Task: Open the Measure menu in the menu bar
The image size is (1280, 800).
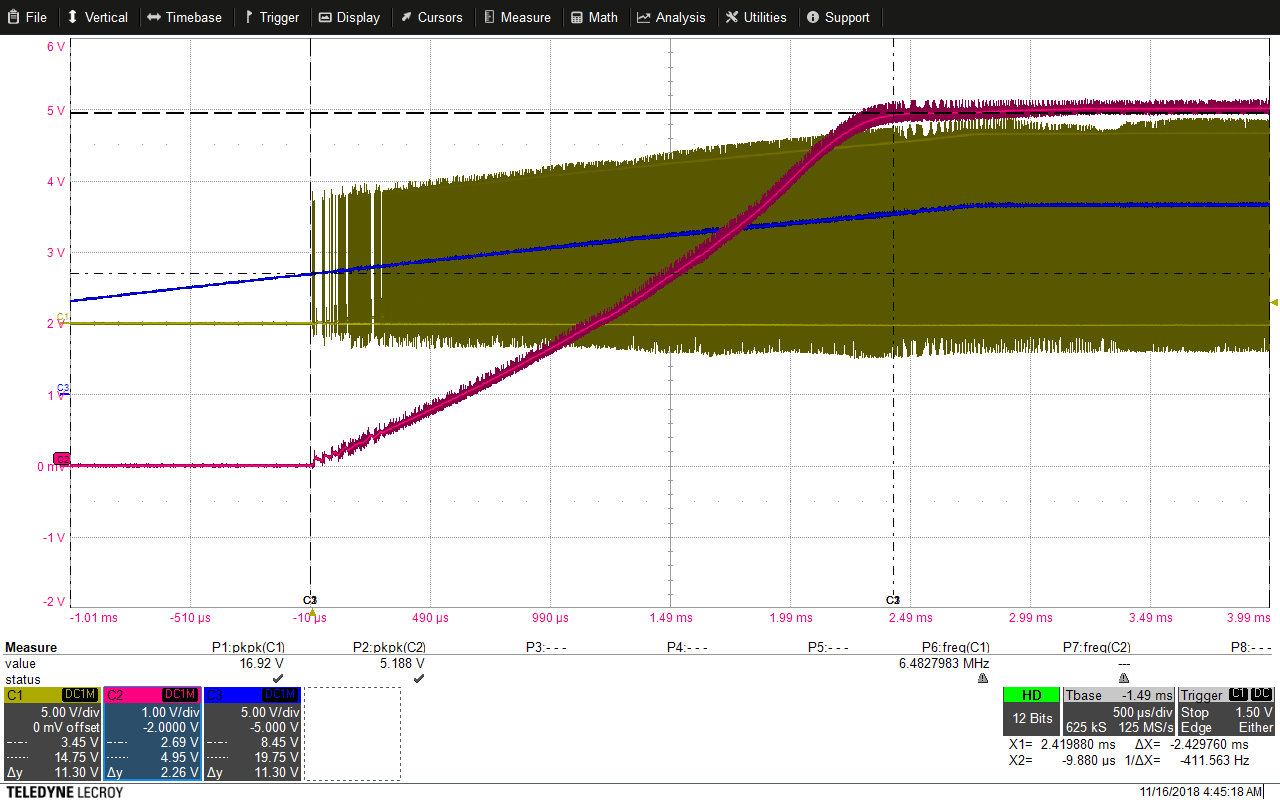Action: 516,17
